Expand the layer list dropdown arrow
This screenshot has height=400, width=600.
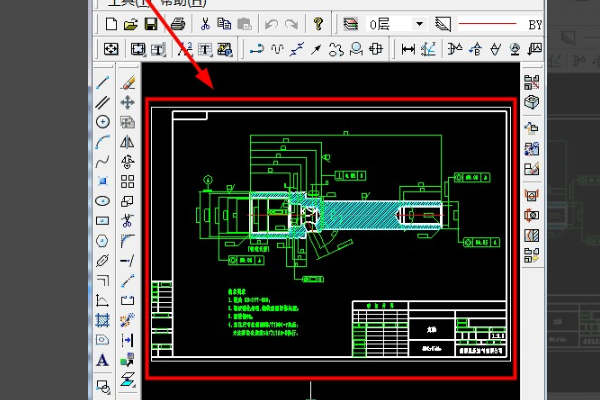click(418, 23)
